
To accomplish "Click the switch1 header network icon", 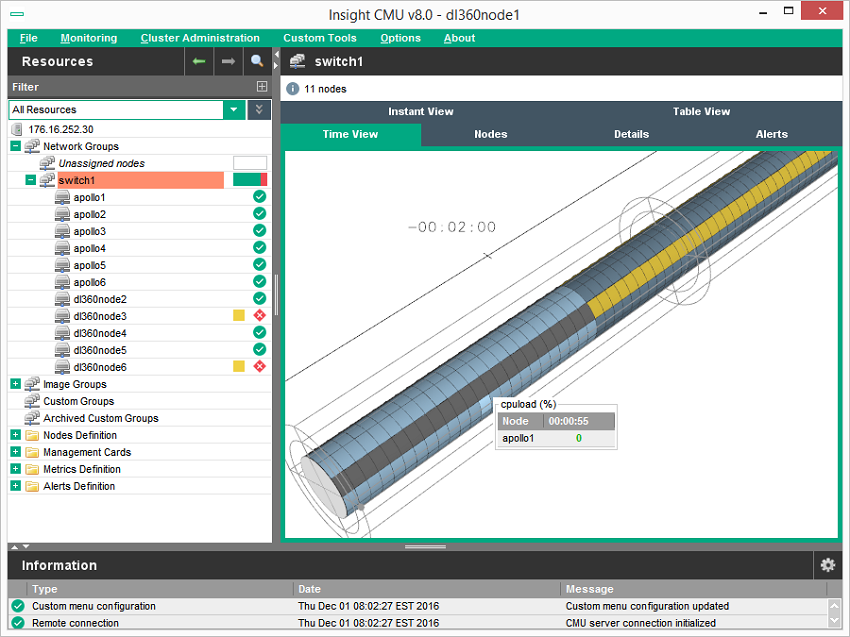I will click(x=297, y=61).
